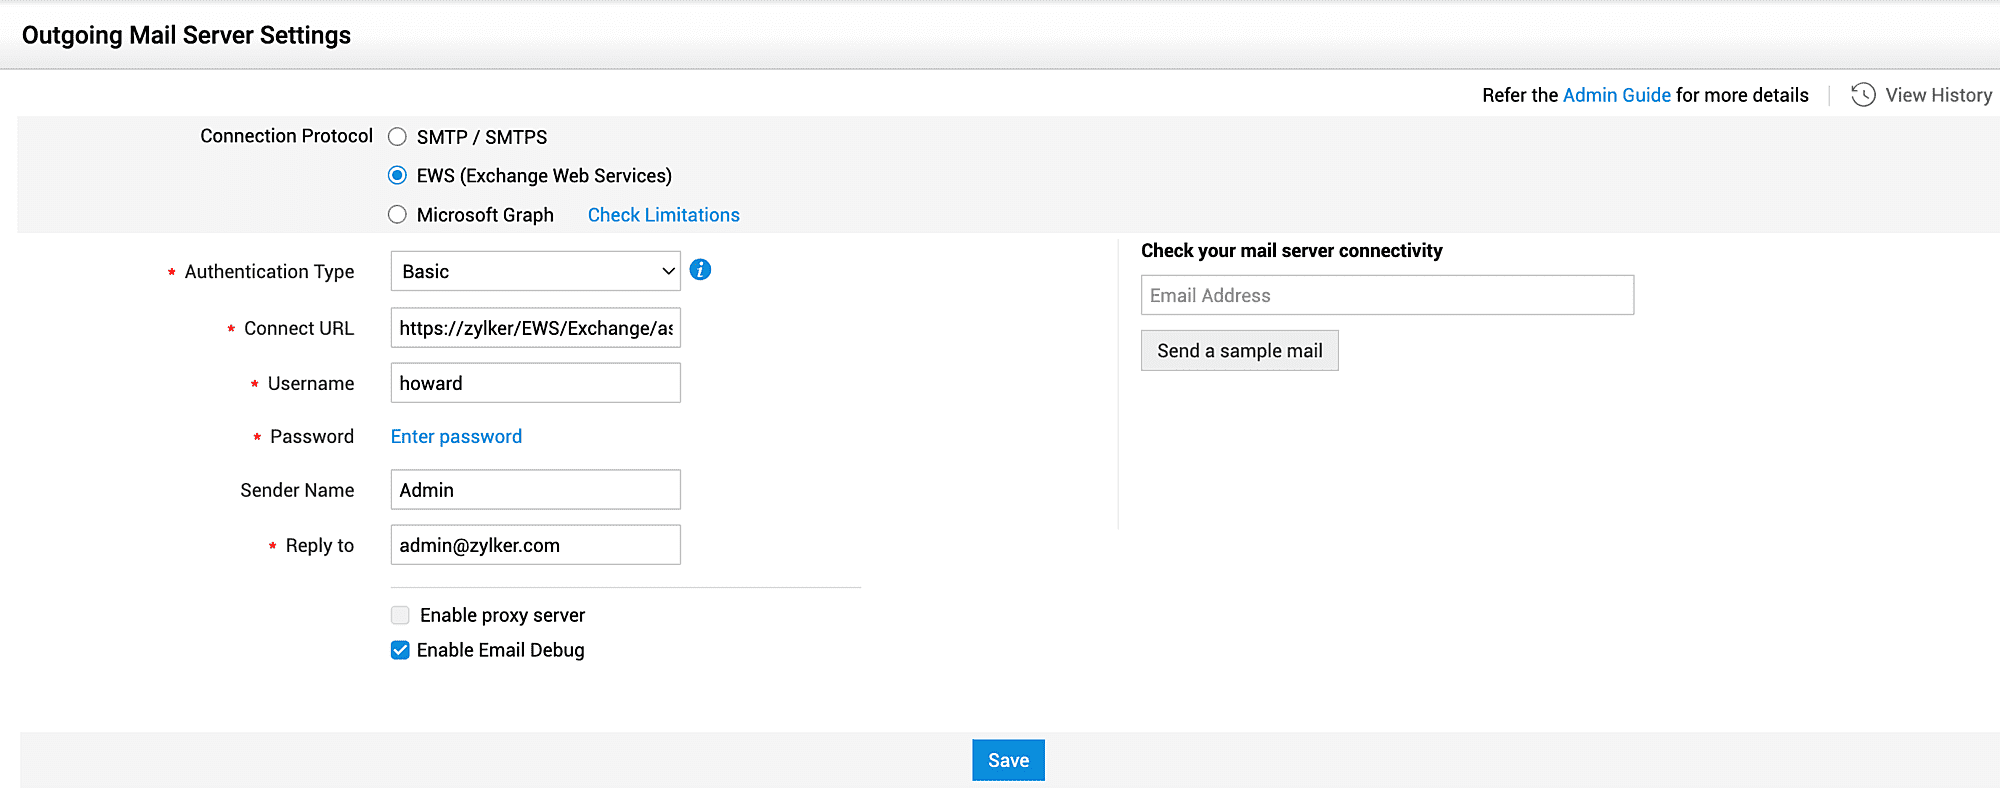Expand the Authentication Type dropdown
The image size is (2000, 796).
click(535, 271)
